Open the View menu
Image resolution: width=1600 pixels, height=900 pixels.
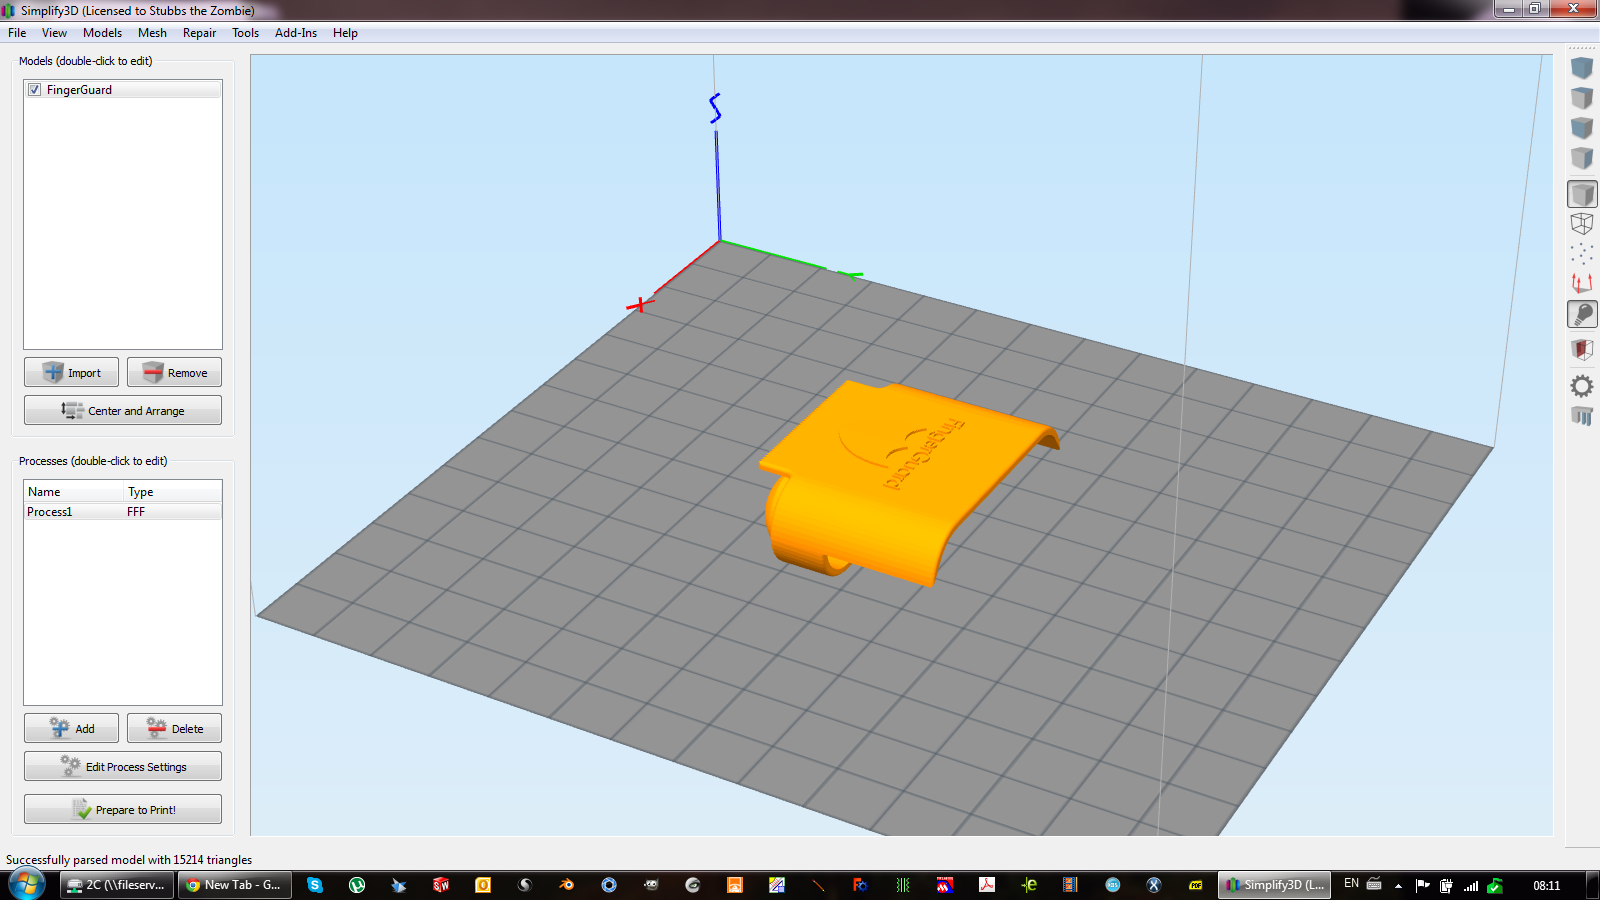point(54,33)
